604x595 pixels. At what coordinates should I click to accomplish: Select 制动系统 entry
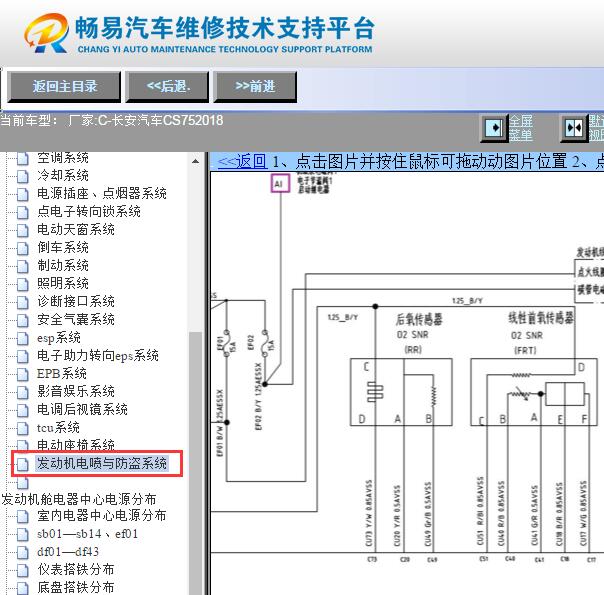click(x=63, y=265)
